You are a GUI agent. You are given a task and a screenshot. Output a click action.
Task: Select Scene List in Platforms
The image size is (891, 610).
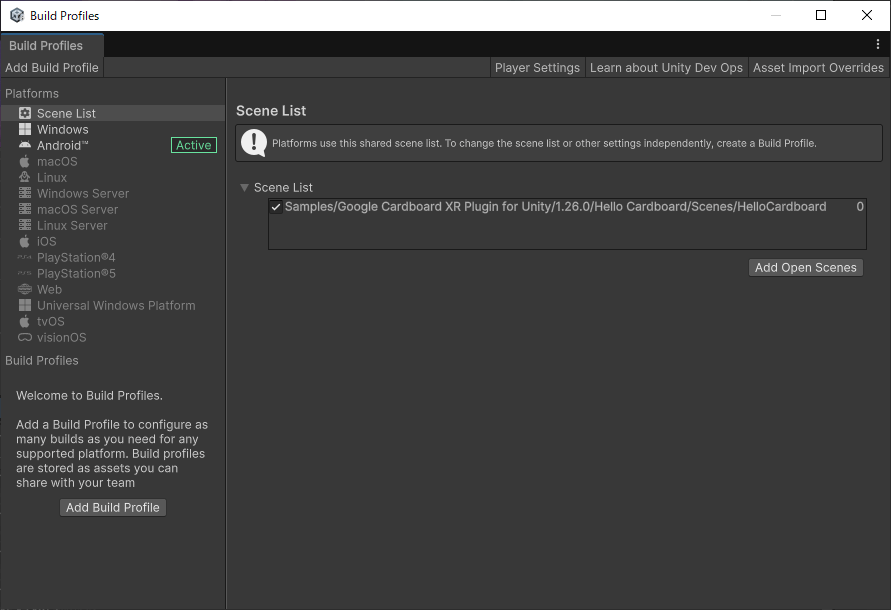[x=113, y=113]
